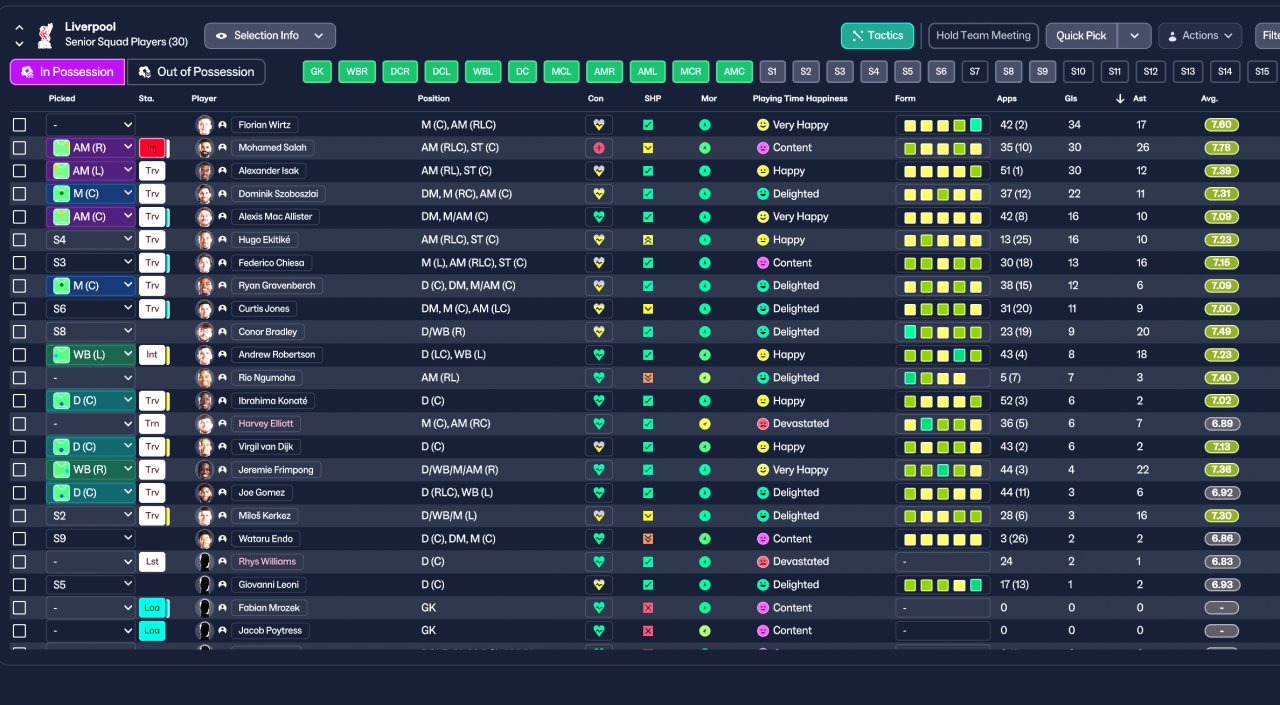Select the S5 substitute slot

907,72
